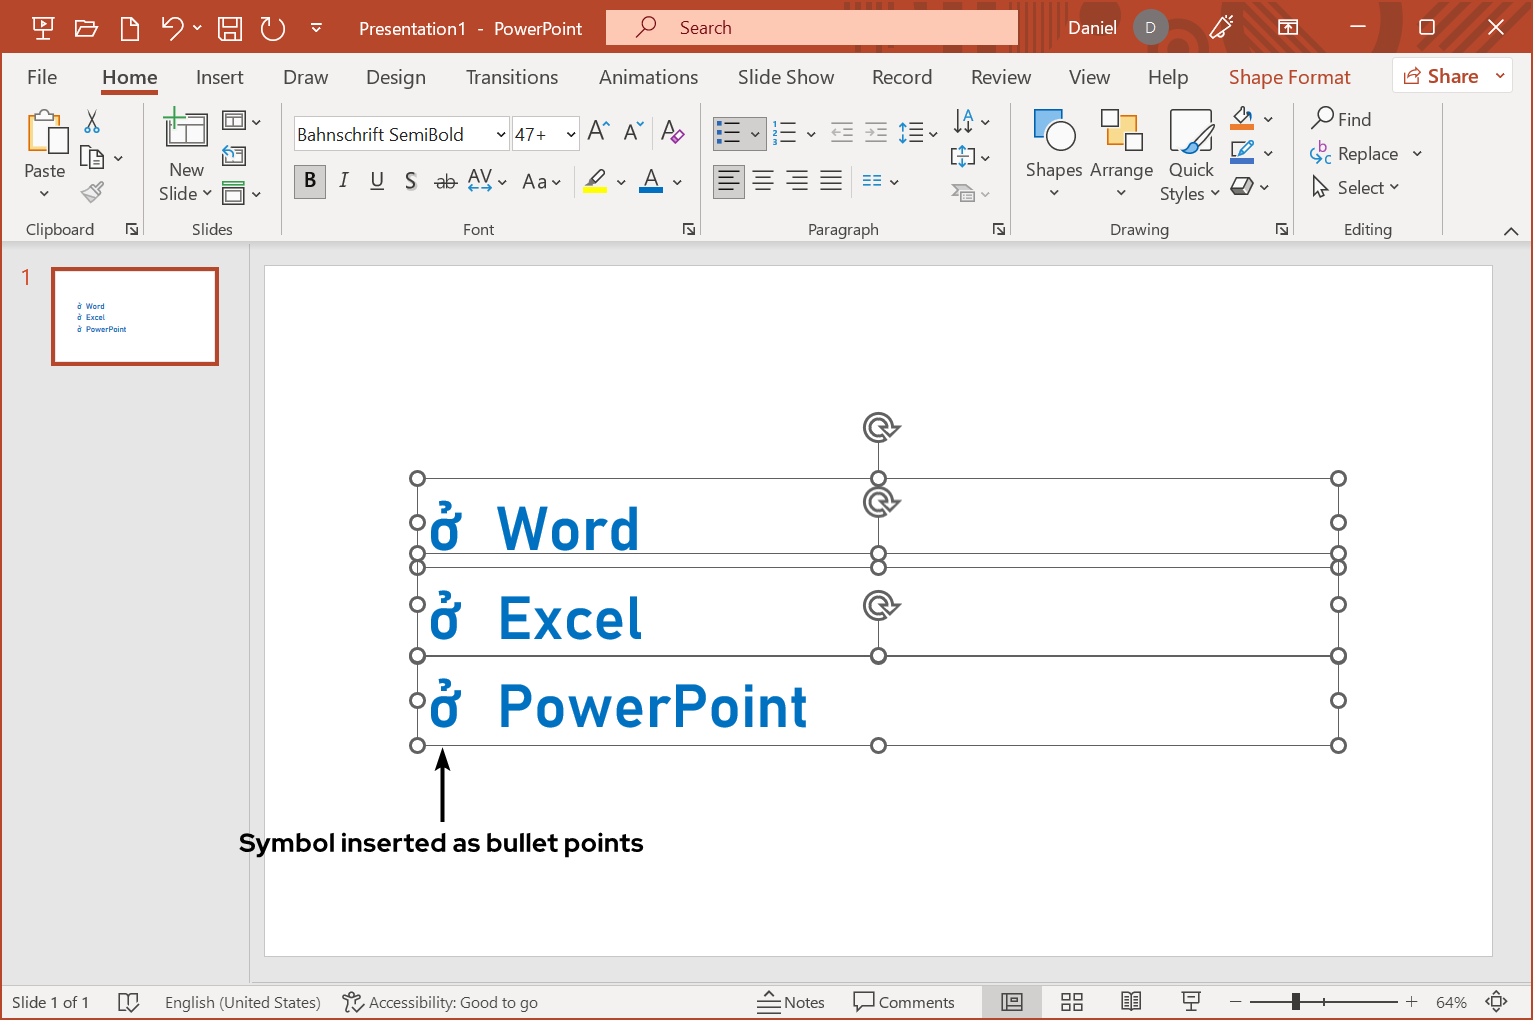Start slideshow from status bar icon

click(x=1190, y=1002)
